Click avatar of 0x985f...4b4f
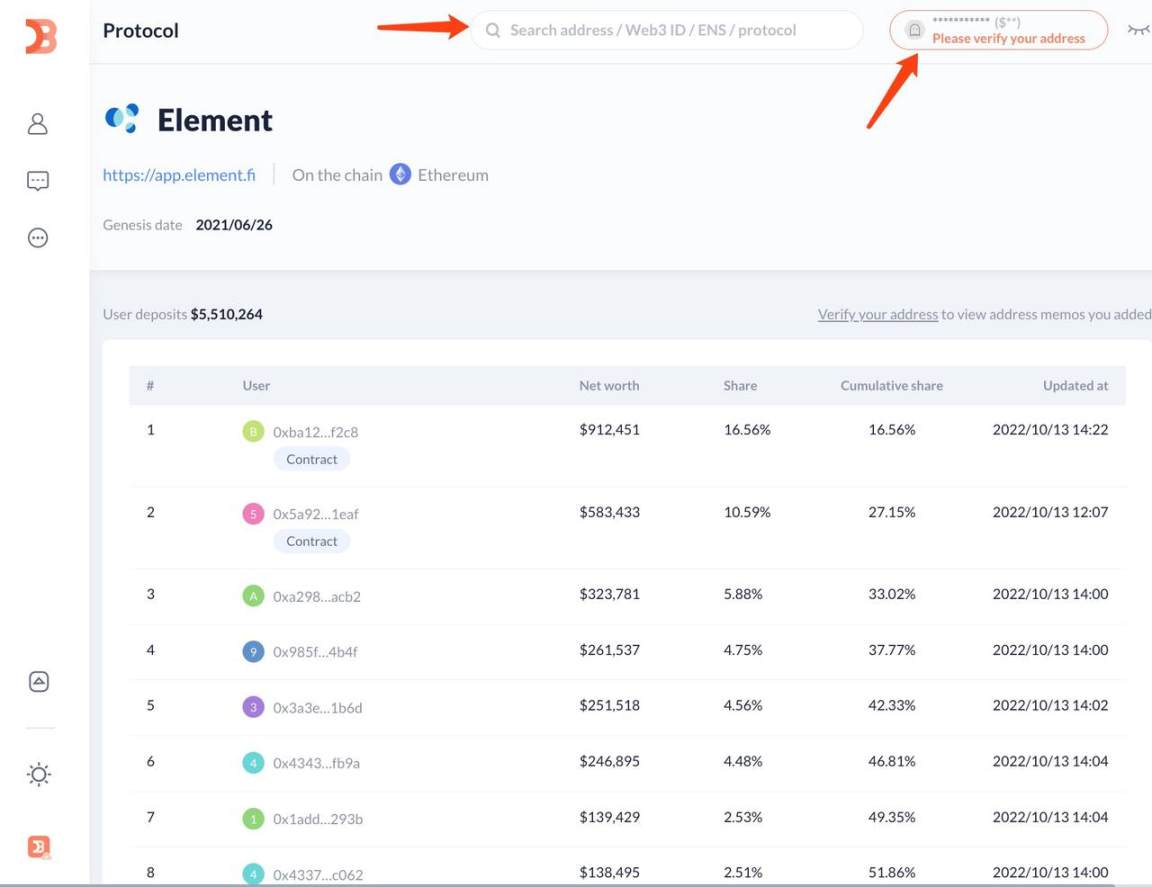 253,651
